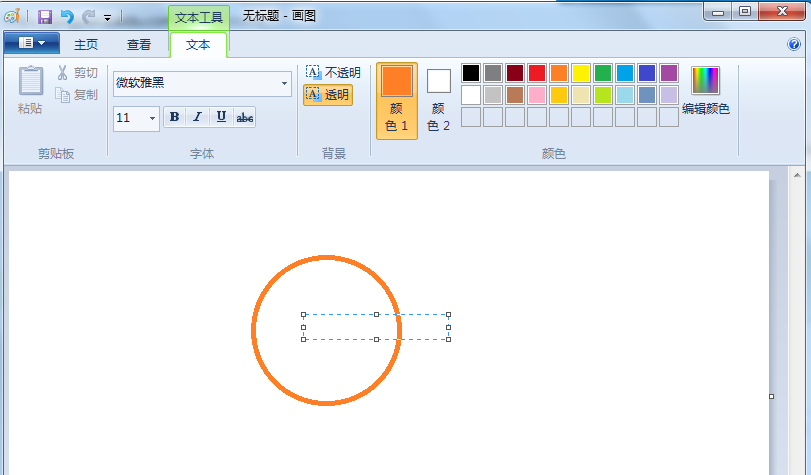Pick the brown color swatch

(x=515, y=95)
